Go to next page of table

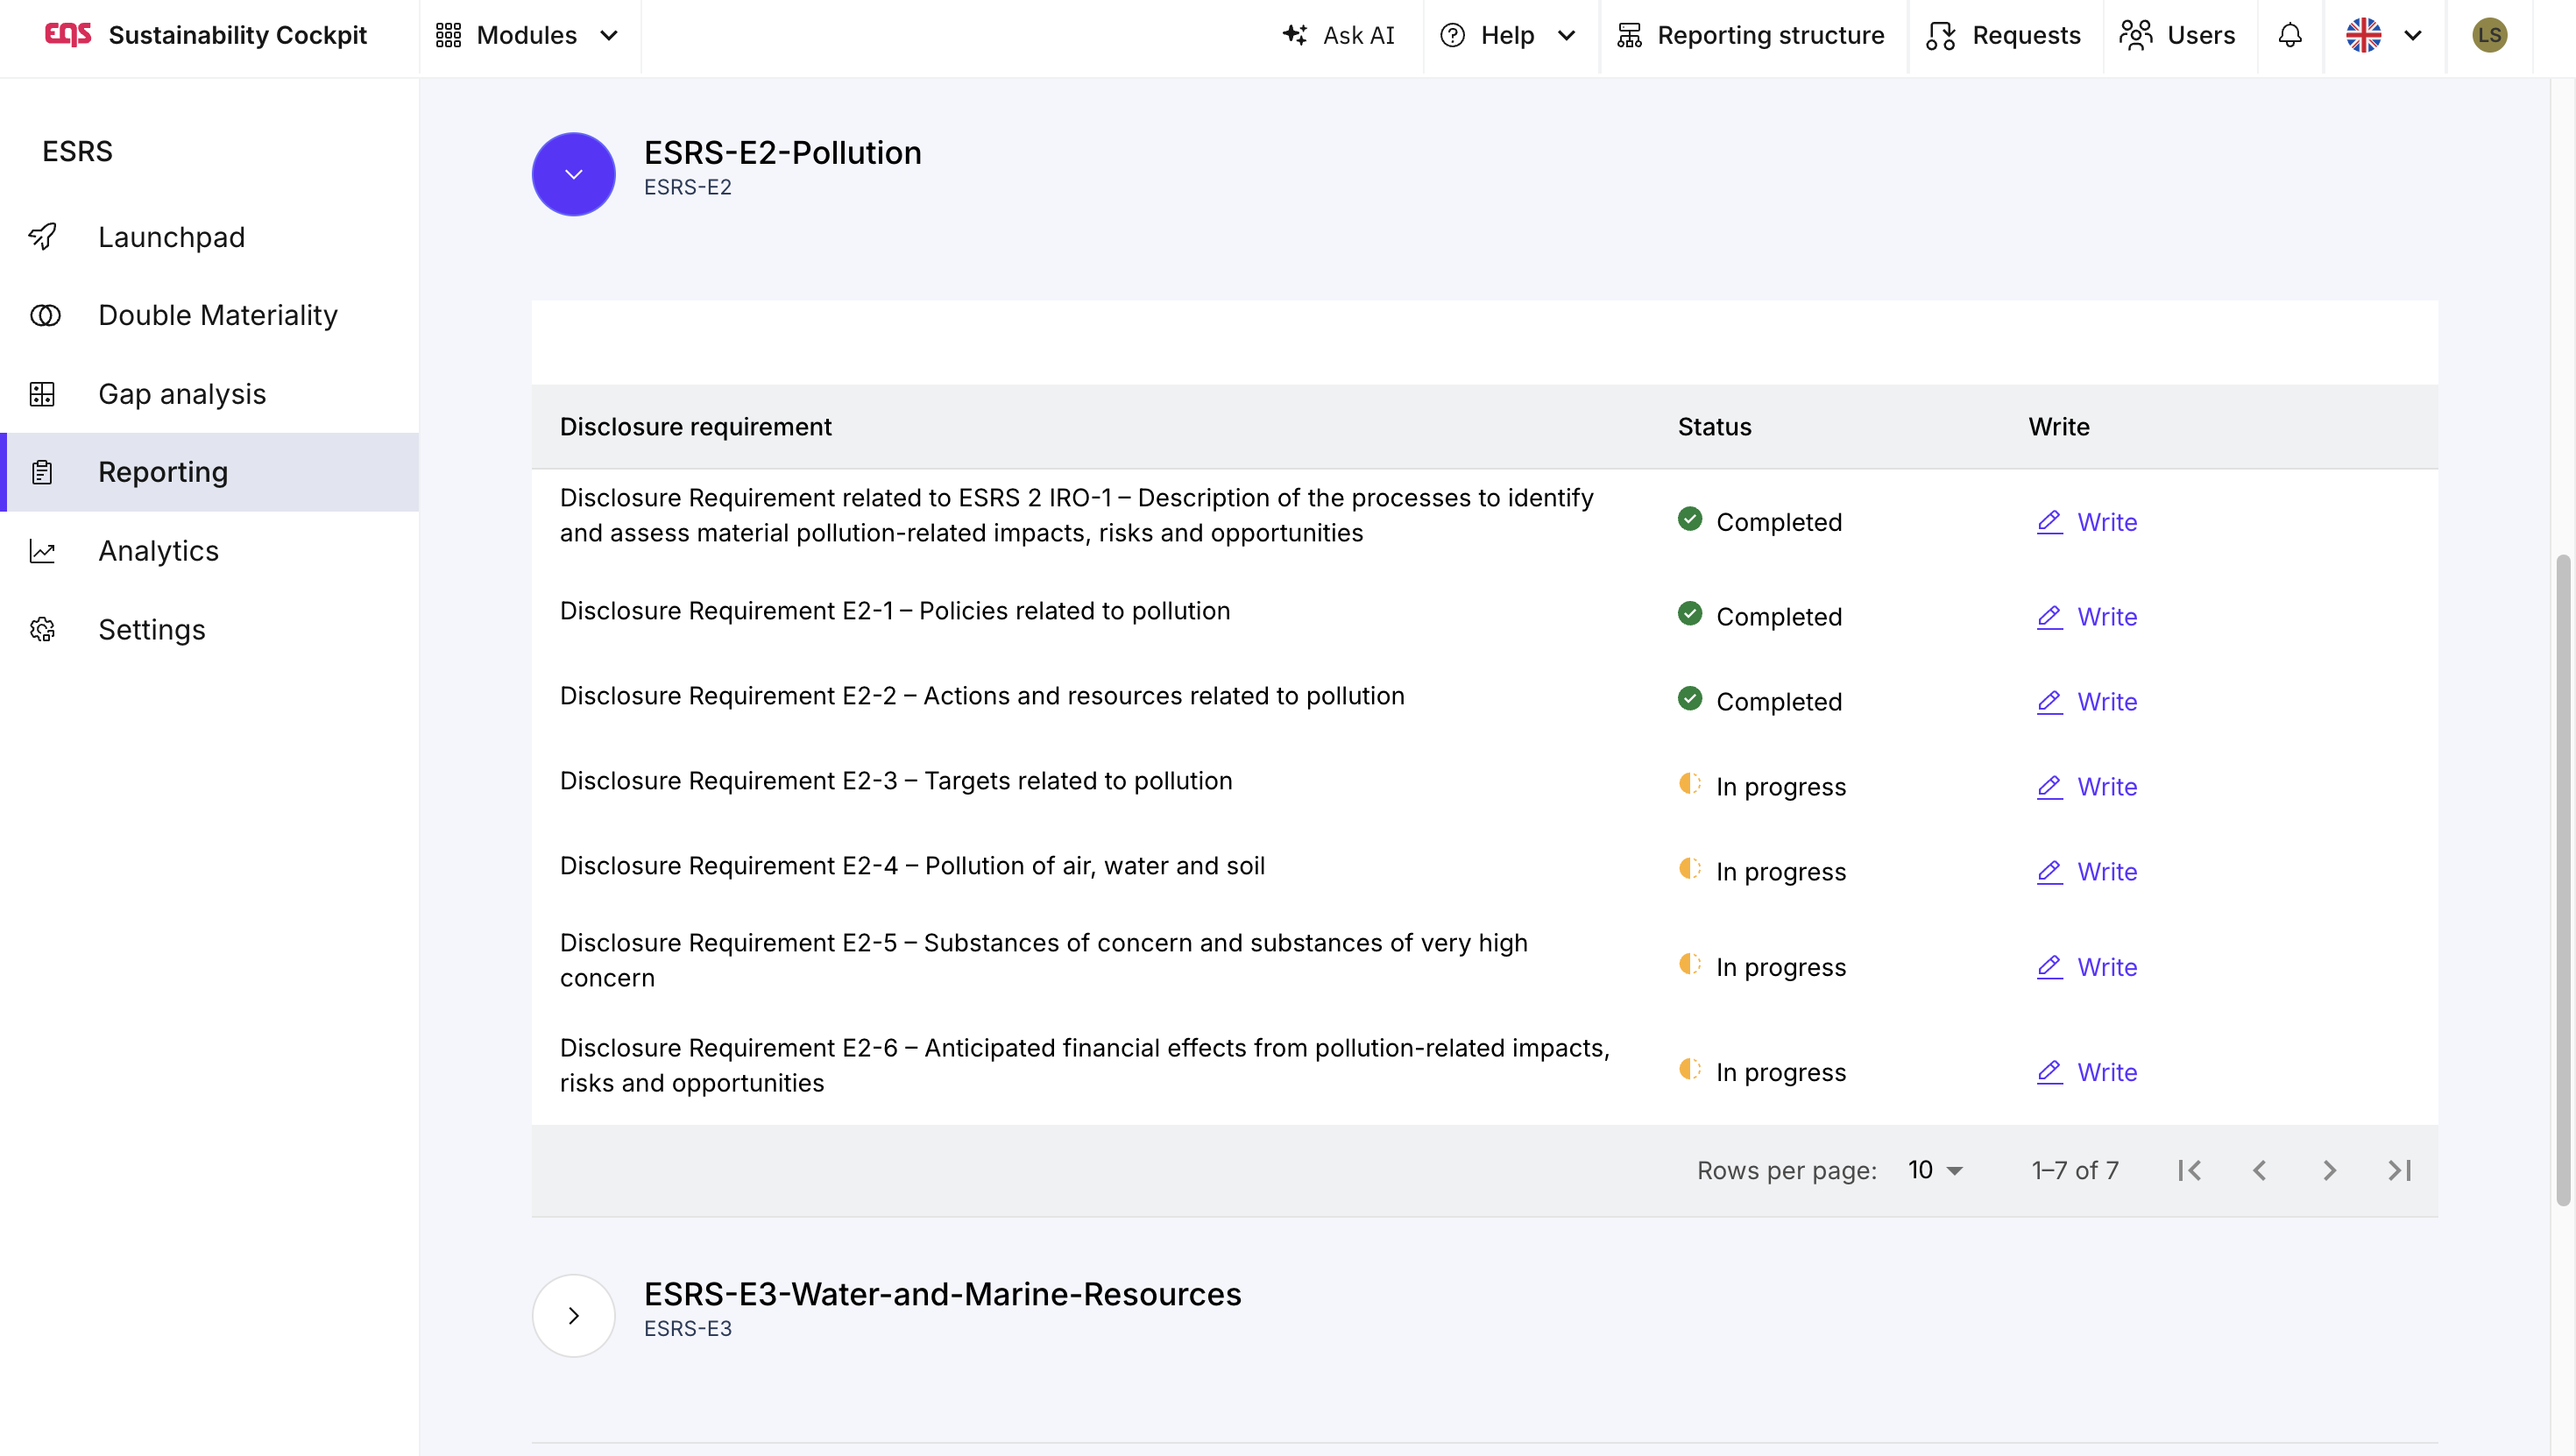pos(2330,1170)
